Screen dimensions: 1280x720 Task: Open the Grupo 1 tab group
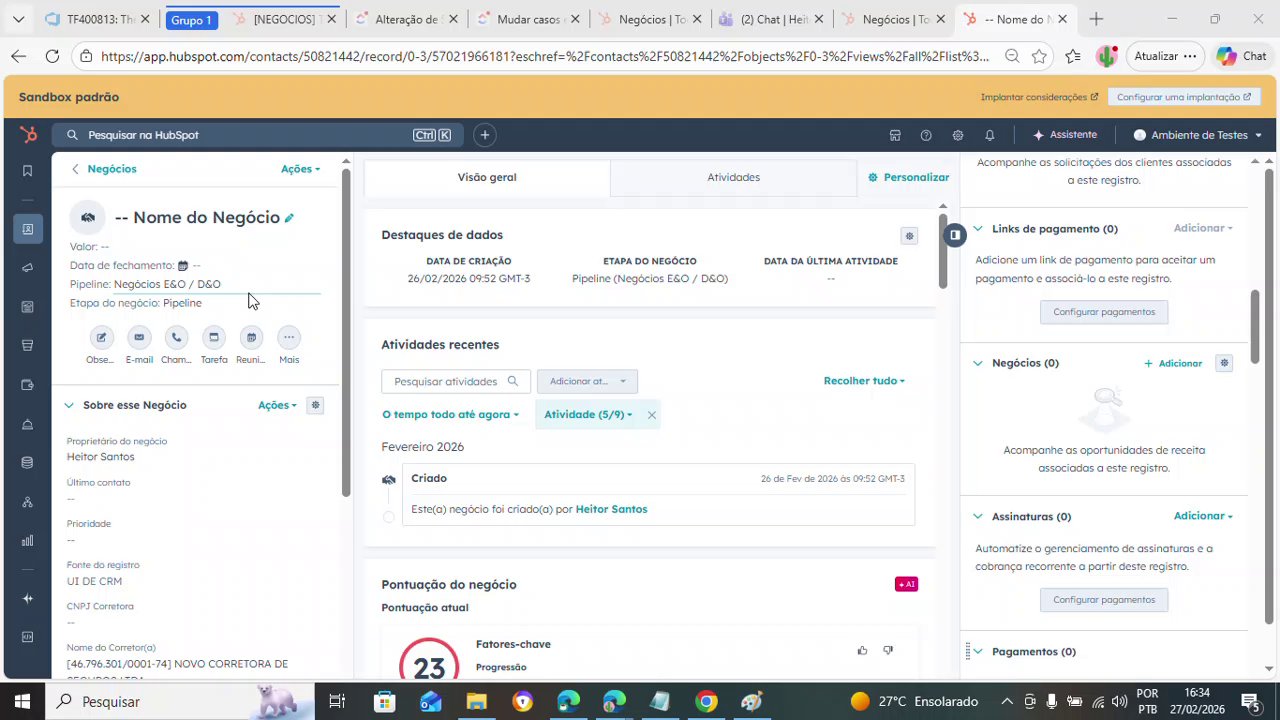click(x=191, y=20)
